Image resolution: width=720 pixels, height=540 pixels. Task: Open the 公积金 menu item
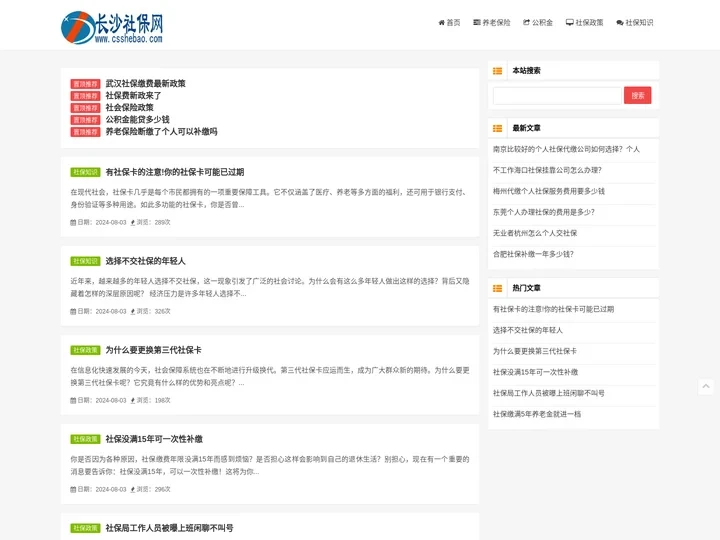tap(538, 22)
